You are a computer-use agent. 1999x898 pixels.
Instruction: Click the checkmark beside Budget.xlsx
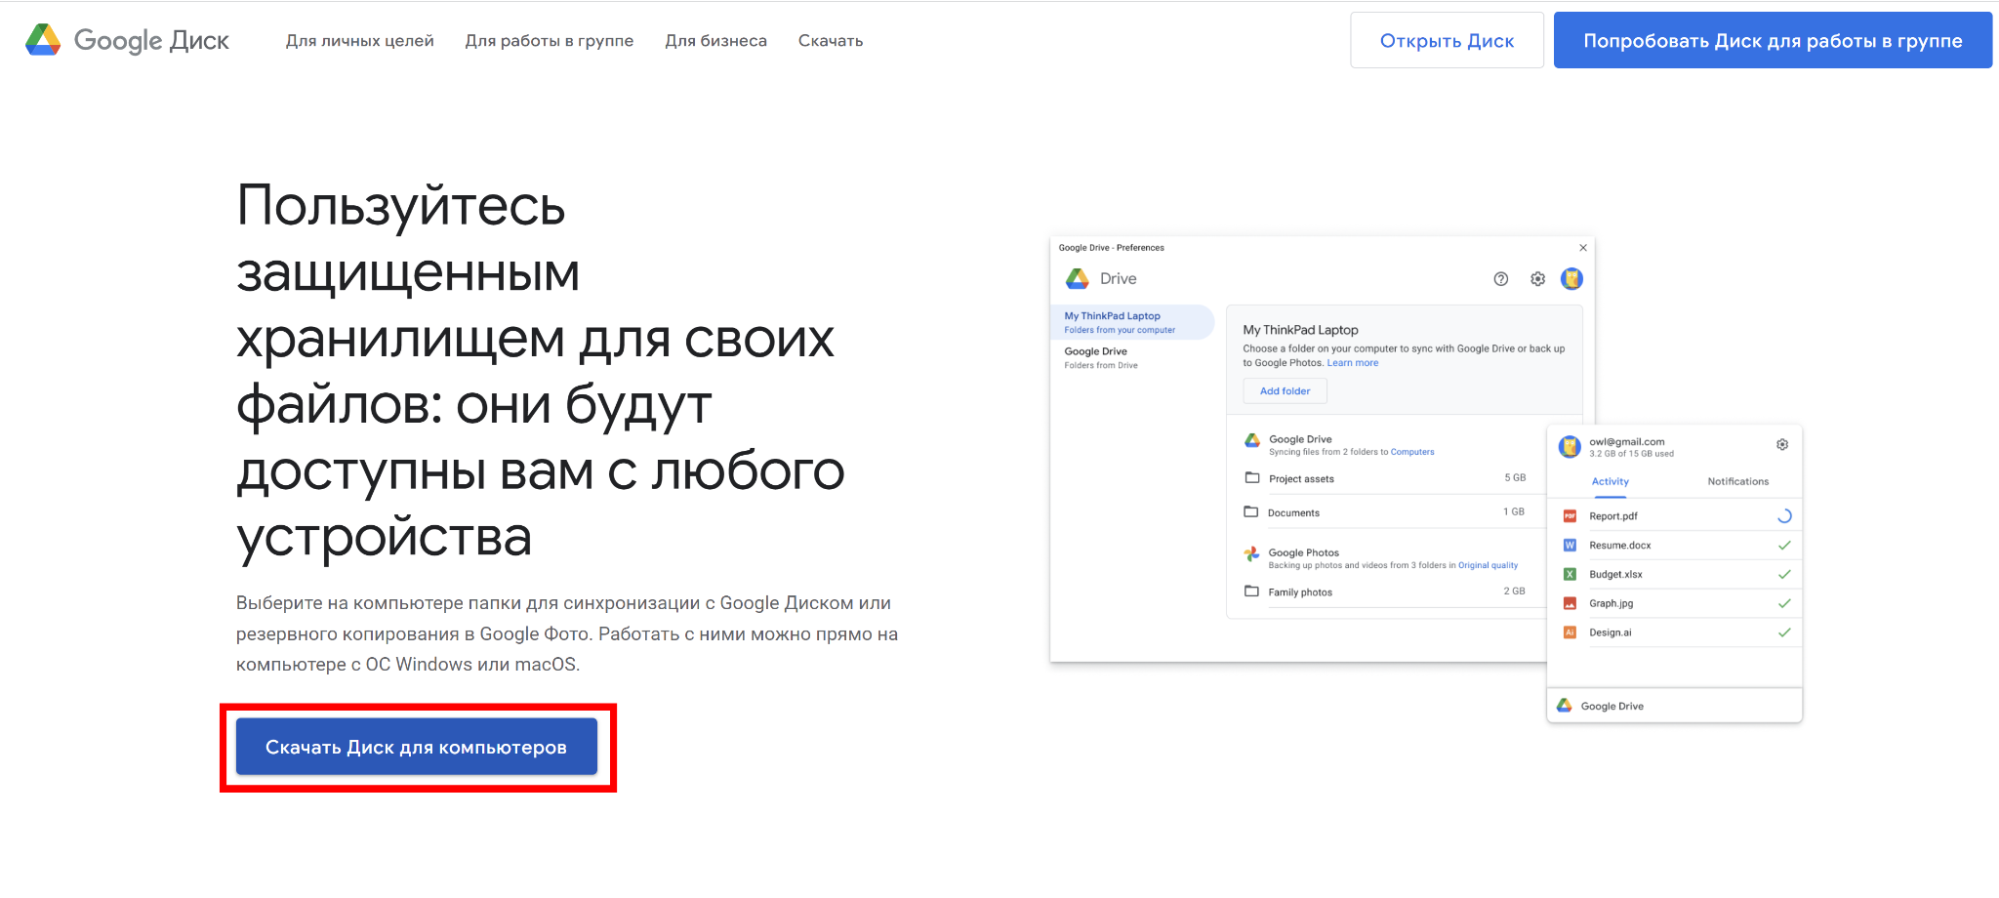(x=1784, y=574)
